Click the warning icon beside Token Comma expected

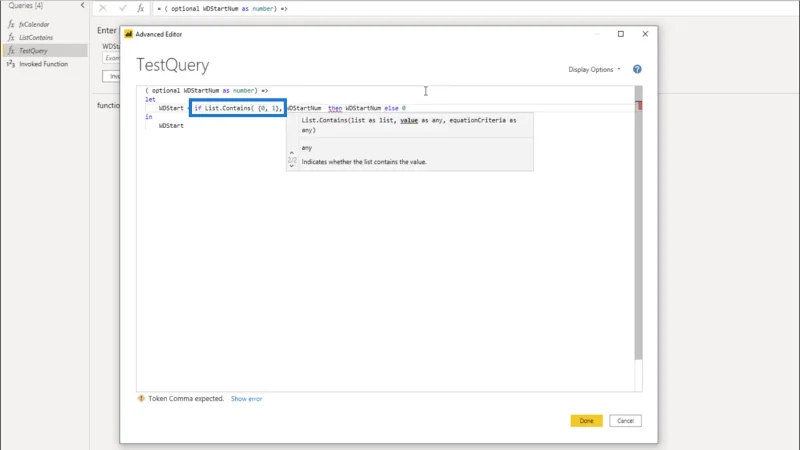[x=141, y=398]
